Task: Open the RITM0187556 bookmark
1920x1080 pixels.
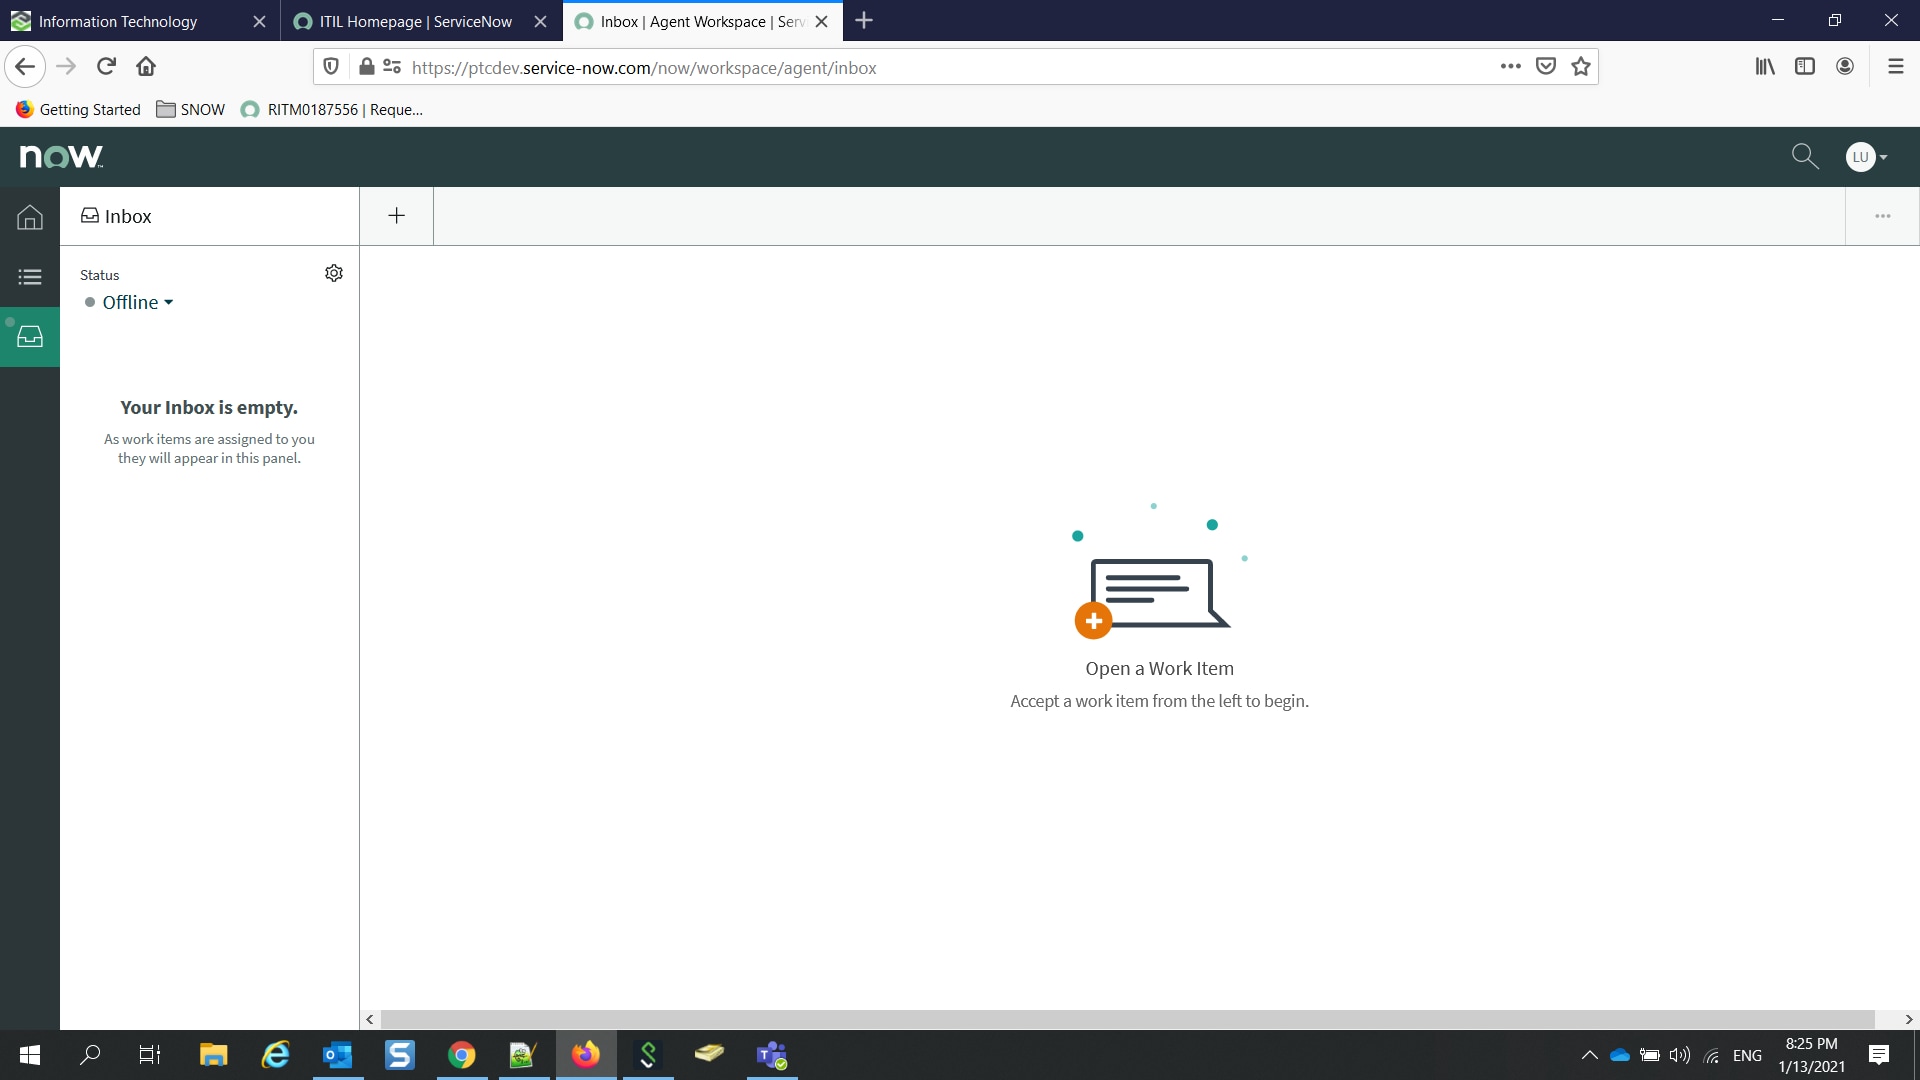Action: [x=332, y=110]
